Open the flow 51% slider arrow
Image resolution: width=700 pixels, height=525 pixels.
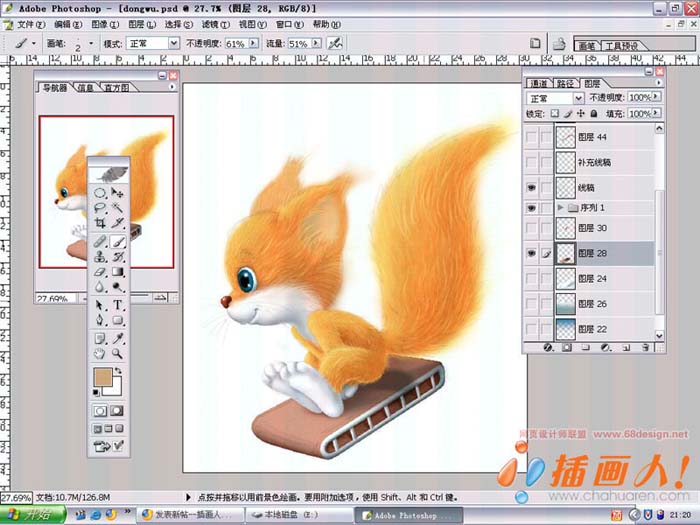(316, 43)
